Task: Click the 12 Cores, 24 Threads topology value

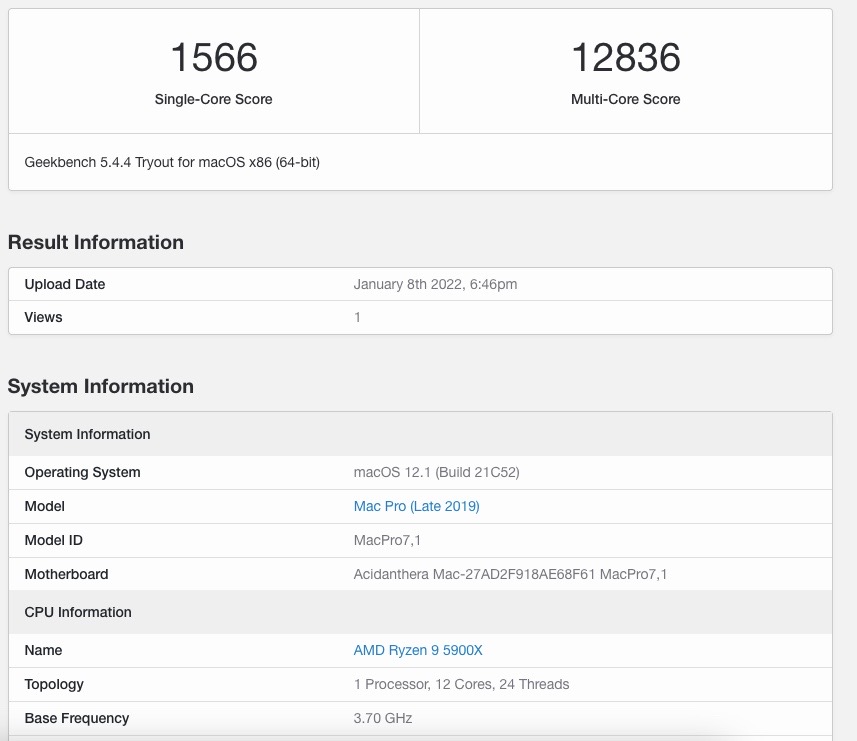Action: click(x=461, y=684)
